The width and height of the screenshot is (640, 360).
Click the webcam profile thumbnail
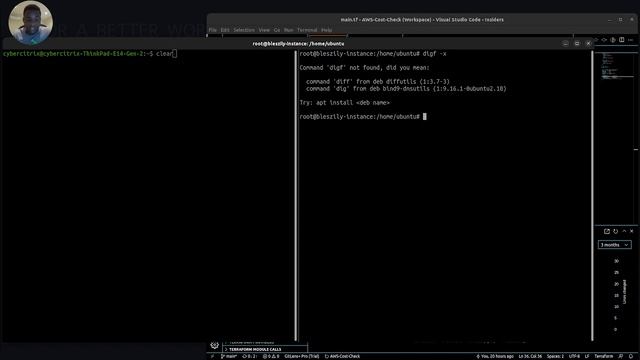(31, 22)
